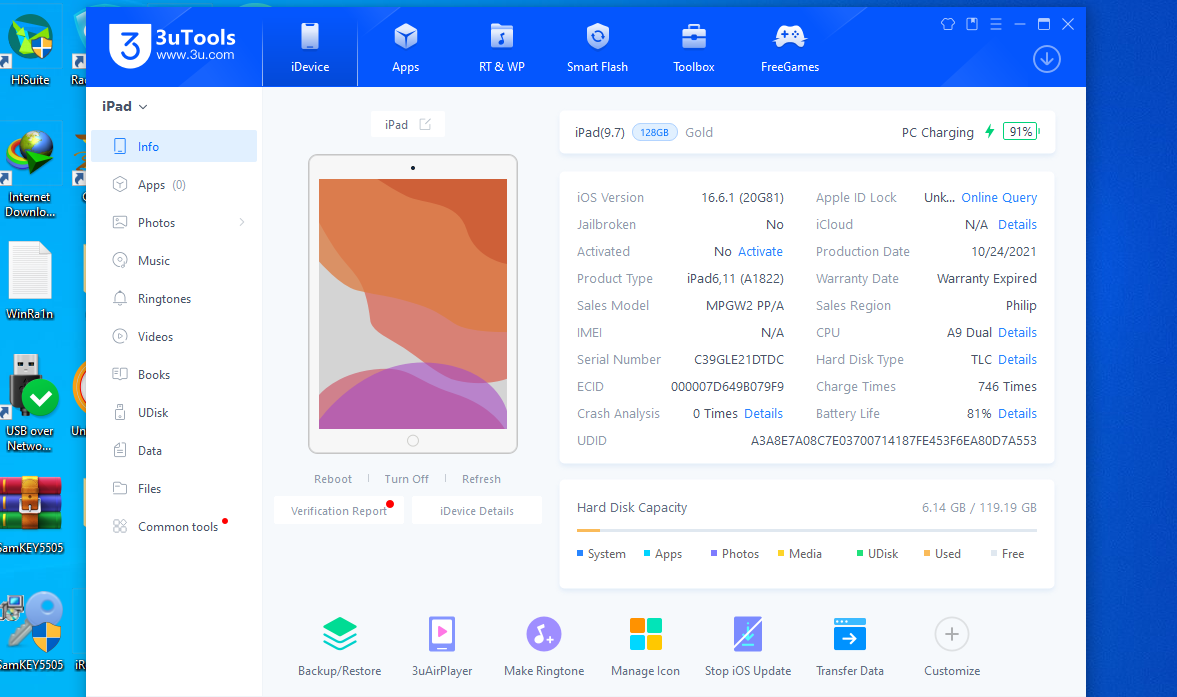
Task: Open the Verification Report
Action: pos(339,510)
